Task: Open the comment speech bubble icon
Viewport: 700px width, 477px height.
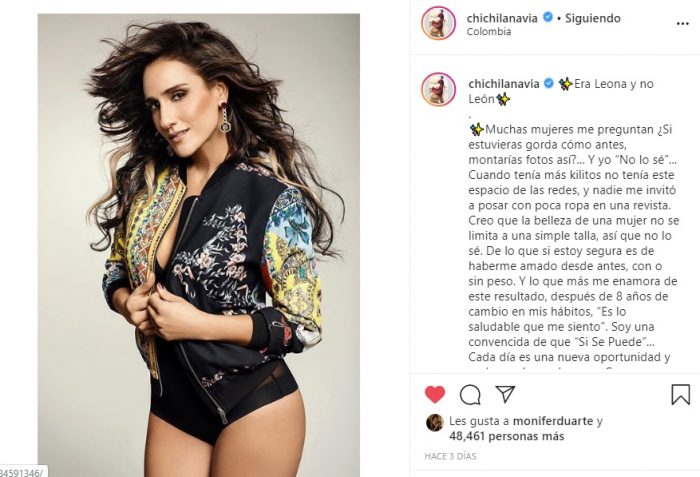Action: pos(470,395)
